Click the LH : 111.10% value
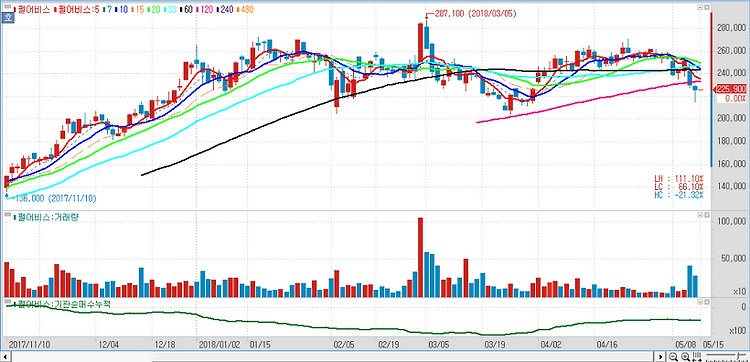The image size is (750, 362). pos(679,178)
